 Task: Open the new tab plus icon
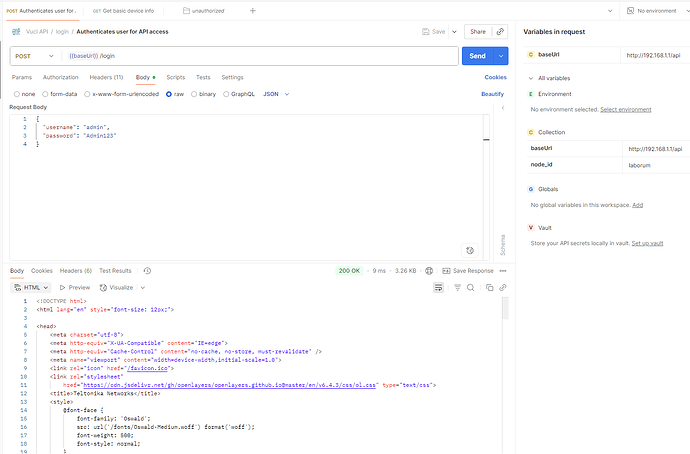coord(253,11)
